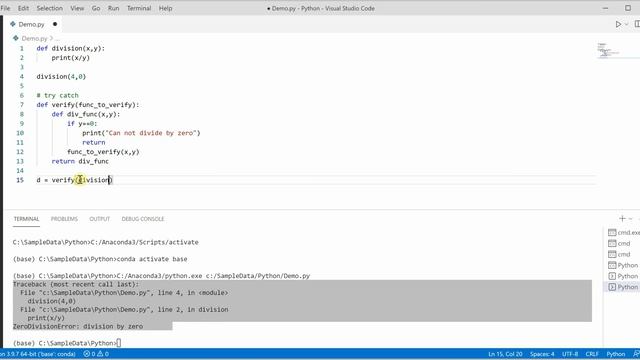Open the Help menu
The height and width of the screenshot is (360, 640).
click(165, 8)
